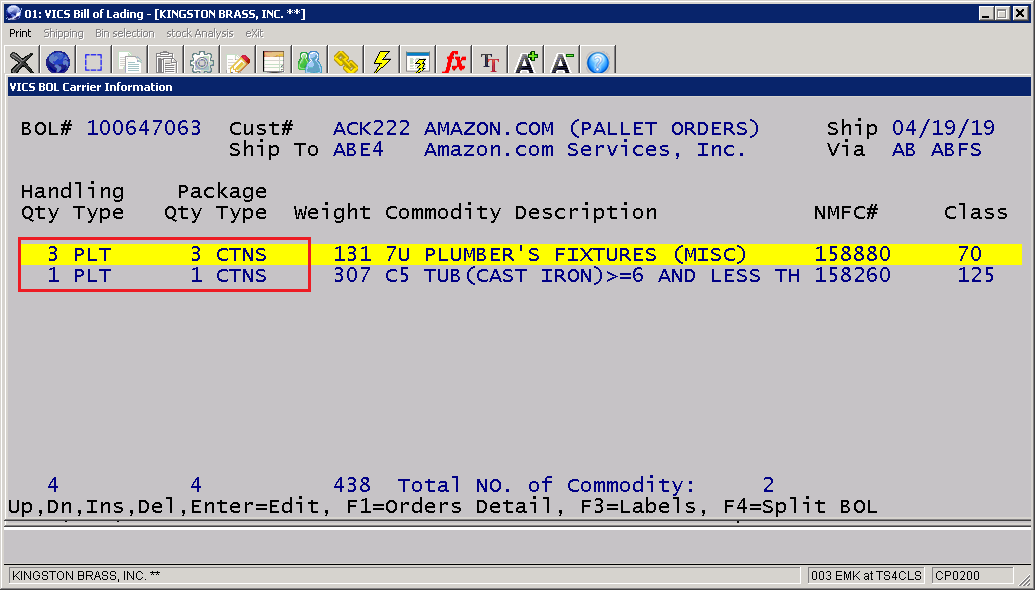1035x590 pixels.
Task: Click the black X toolbar icon
Action: pyautogui.click(x=22, y=62)
